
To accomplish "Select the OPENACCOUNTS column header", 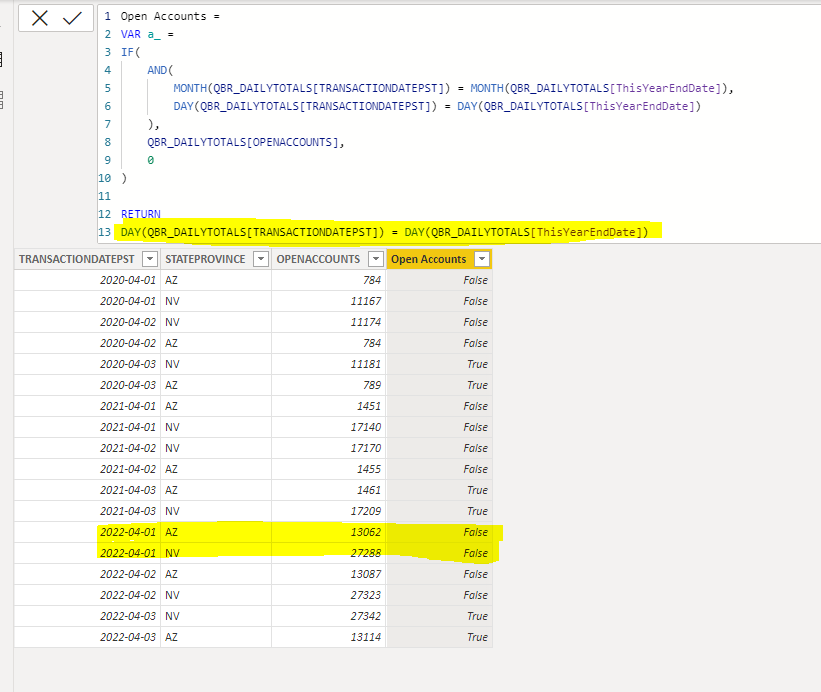I will [x=318, y=259].
